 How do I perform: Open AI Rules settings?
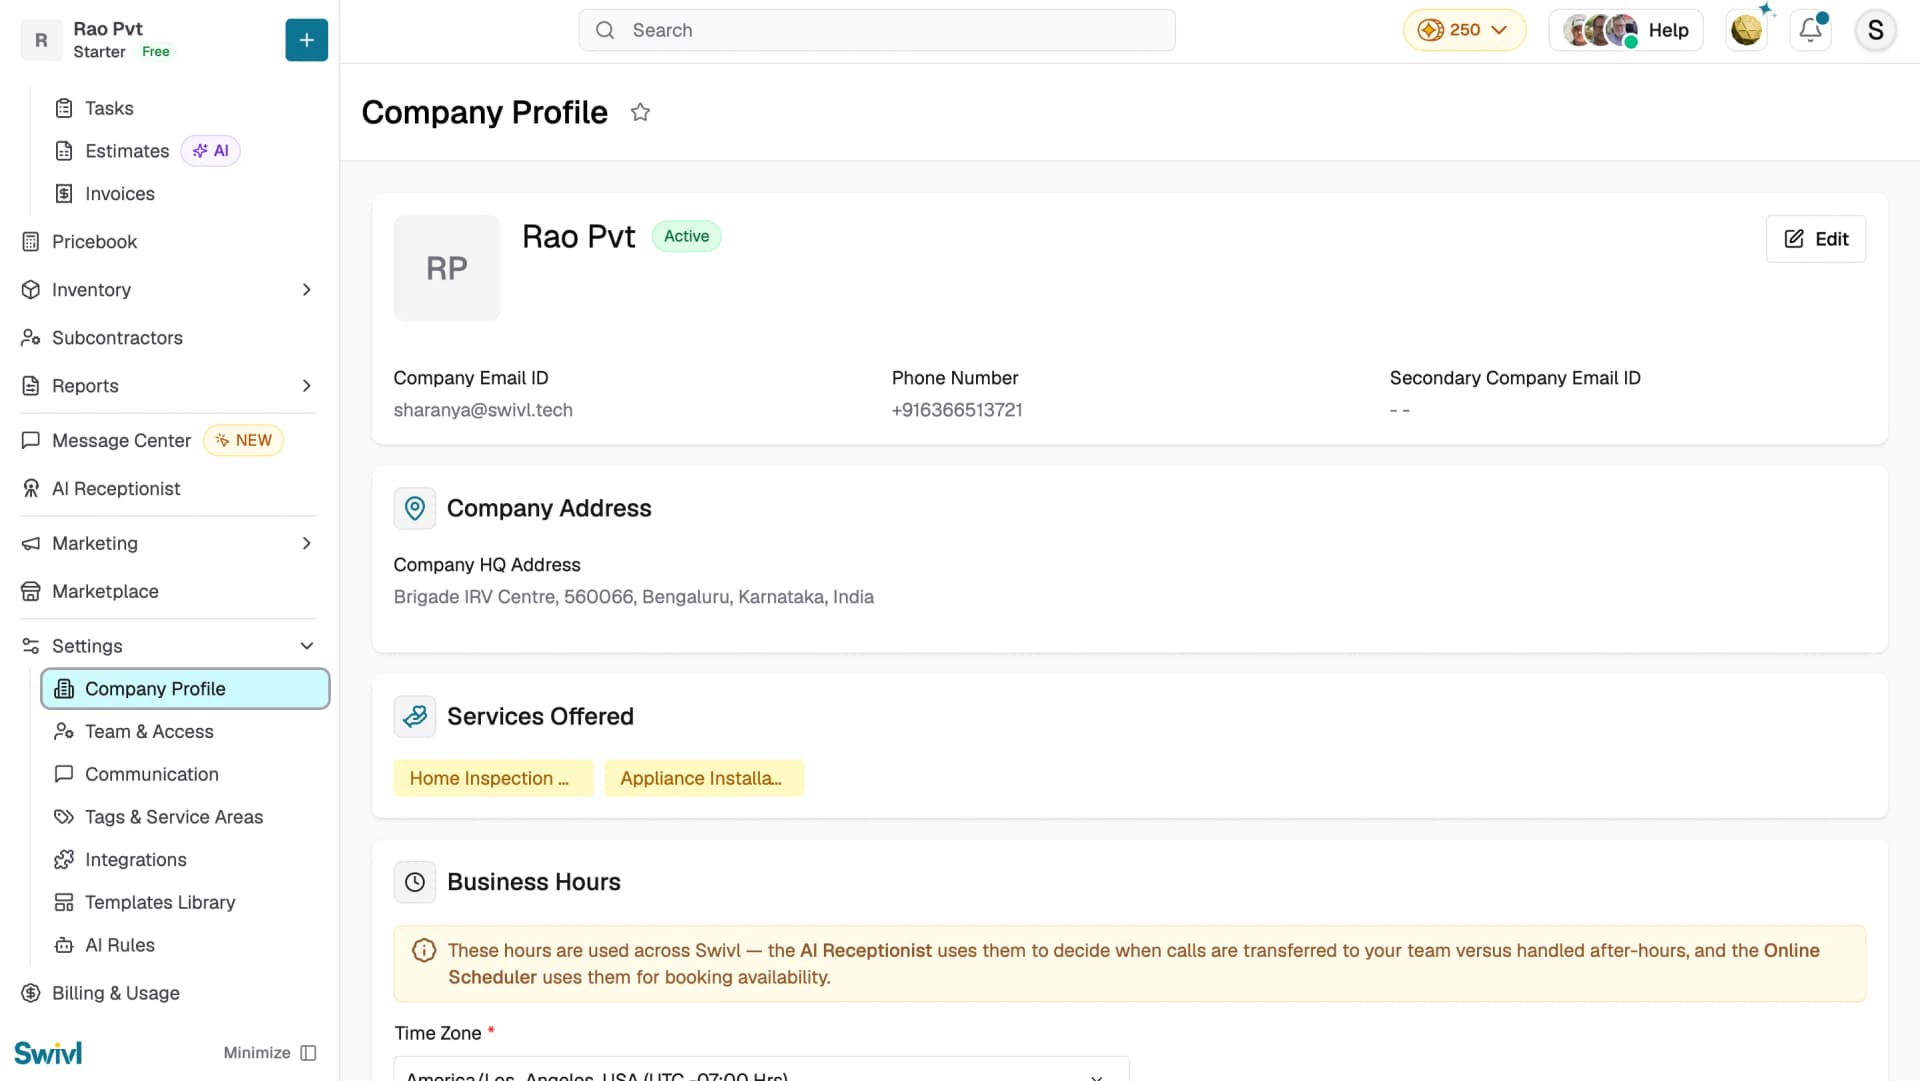[119, 946]
